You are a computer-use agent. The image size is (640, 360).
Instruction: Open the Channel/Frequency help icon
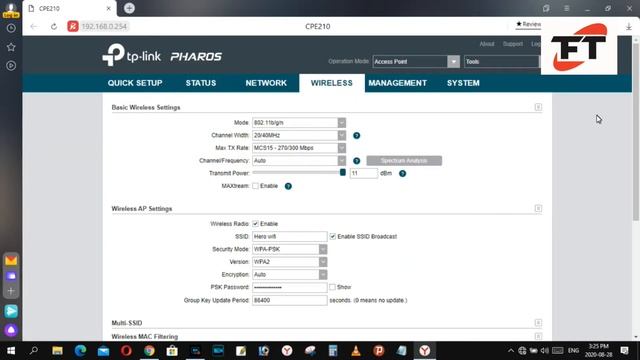click(x=356, y=161)
